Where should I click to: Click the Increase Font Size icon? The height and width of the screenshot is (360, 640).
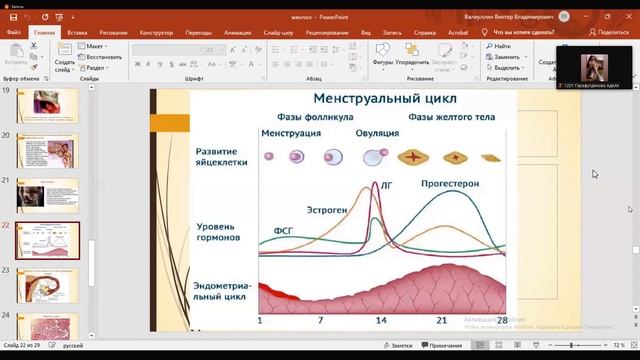(233, 50)
